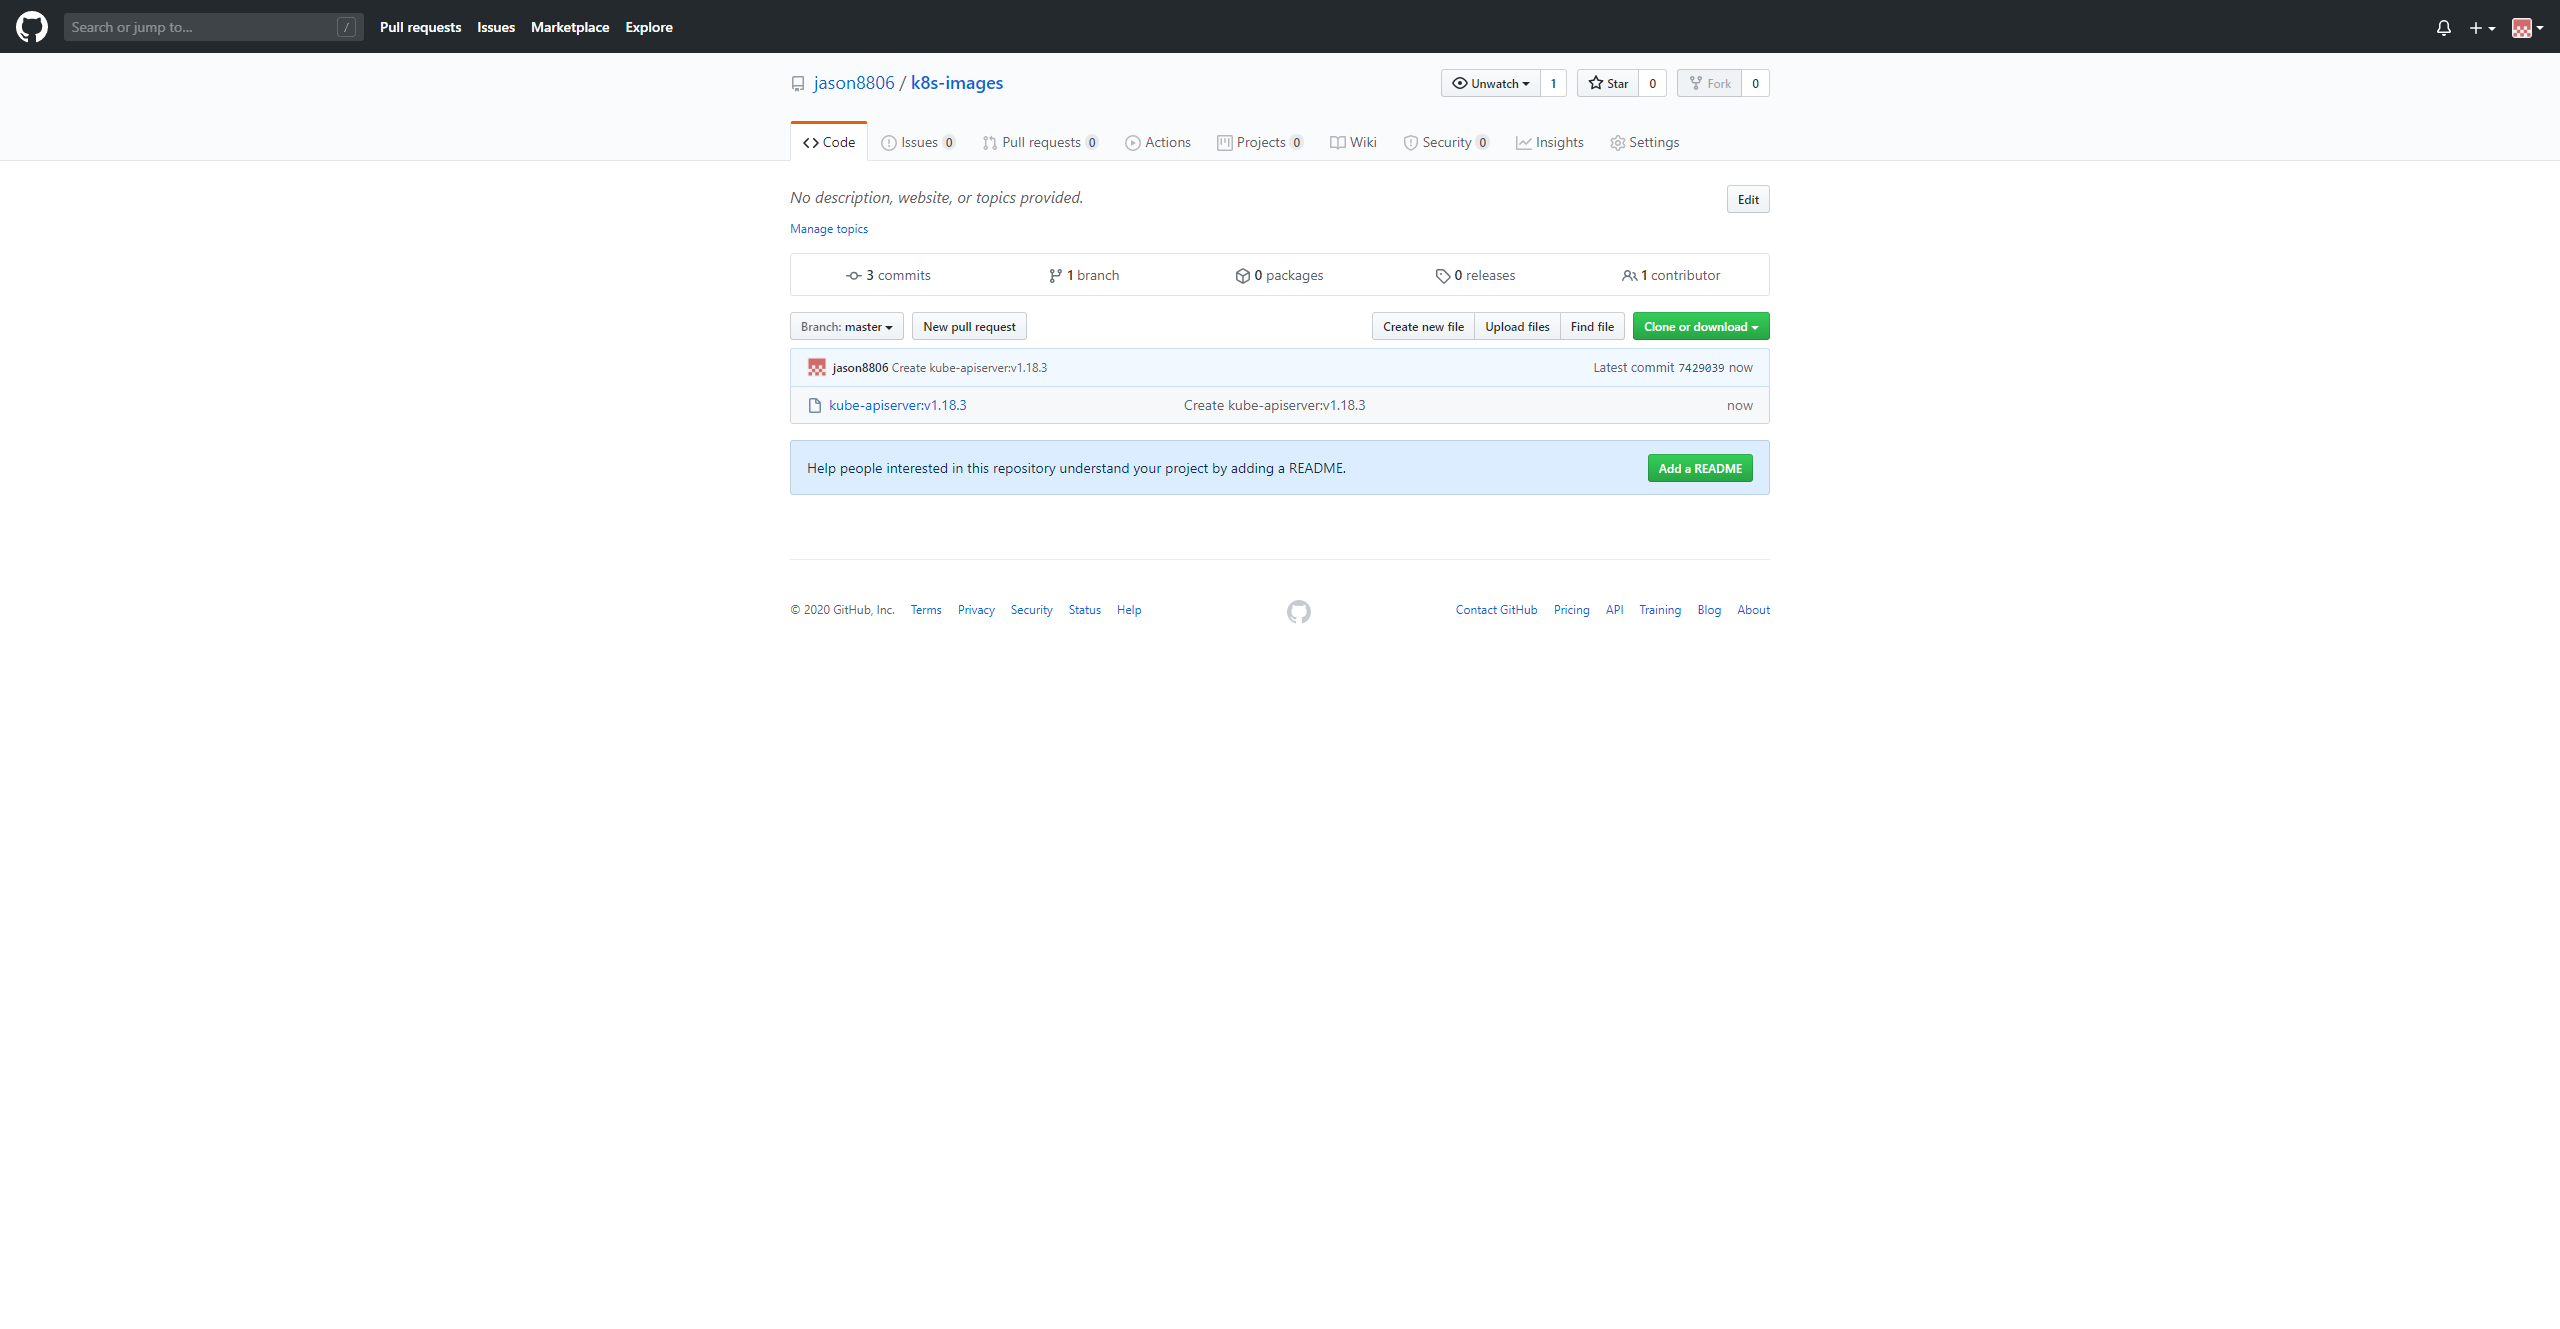Click the footer GitHub logo icon
The height and width of the screenshot is (1329, 2560).
(x=1299, y=611)
